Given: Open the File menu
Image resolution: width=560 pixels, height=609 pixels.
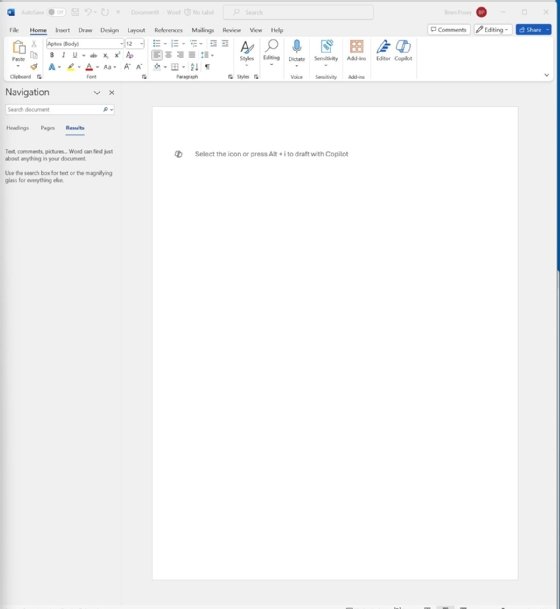Looking at the screenshot, I should [x=14, y=30].
